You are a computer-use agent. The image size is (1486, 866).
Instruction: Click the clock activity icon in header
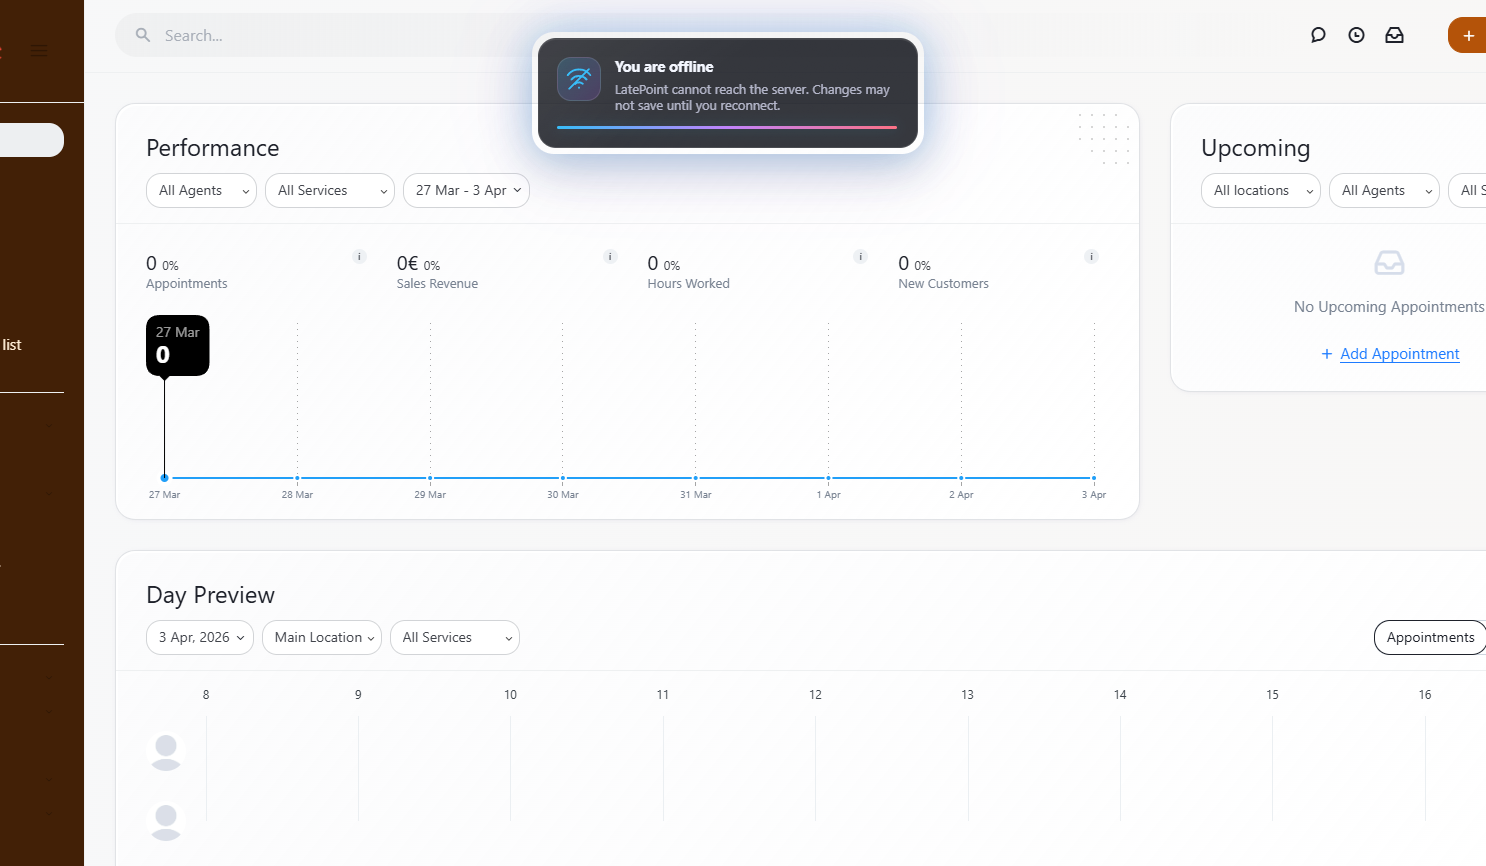pos(1356,35)
